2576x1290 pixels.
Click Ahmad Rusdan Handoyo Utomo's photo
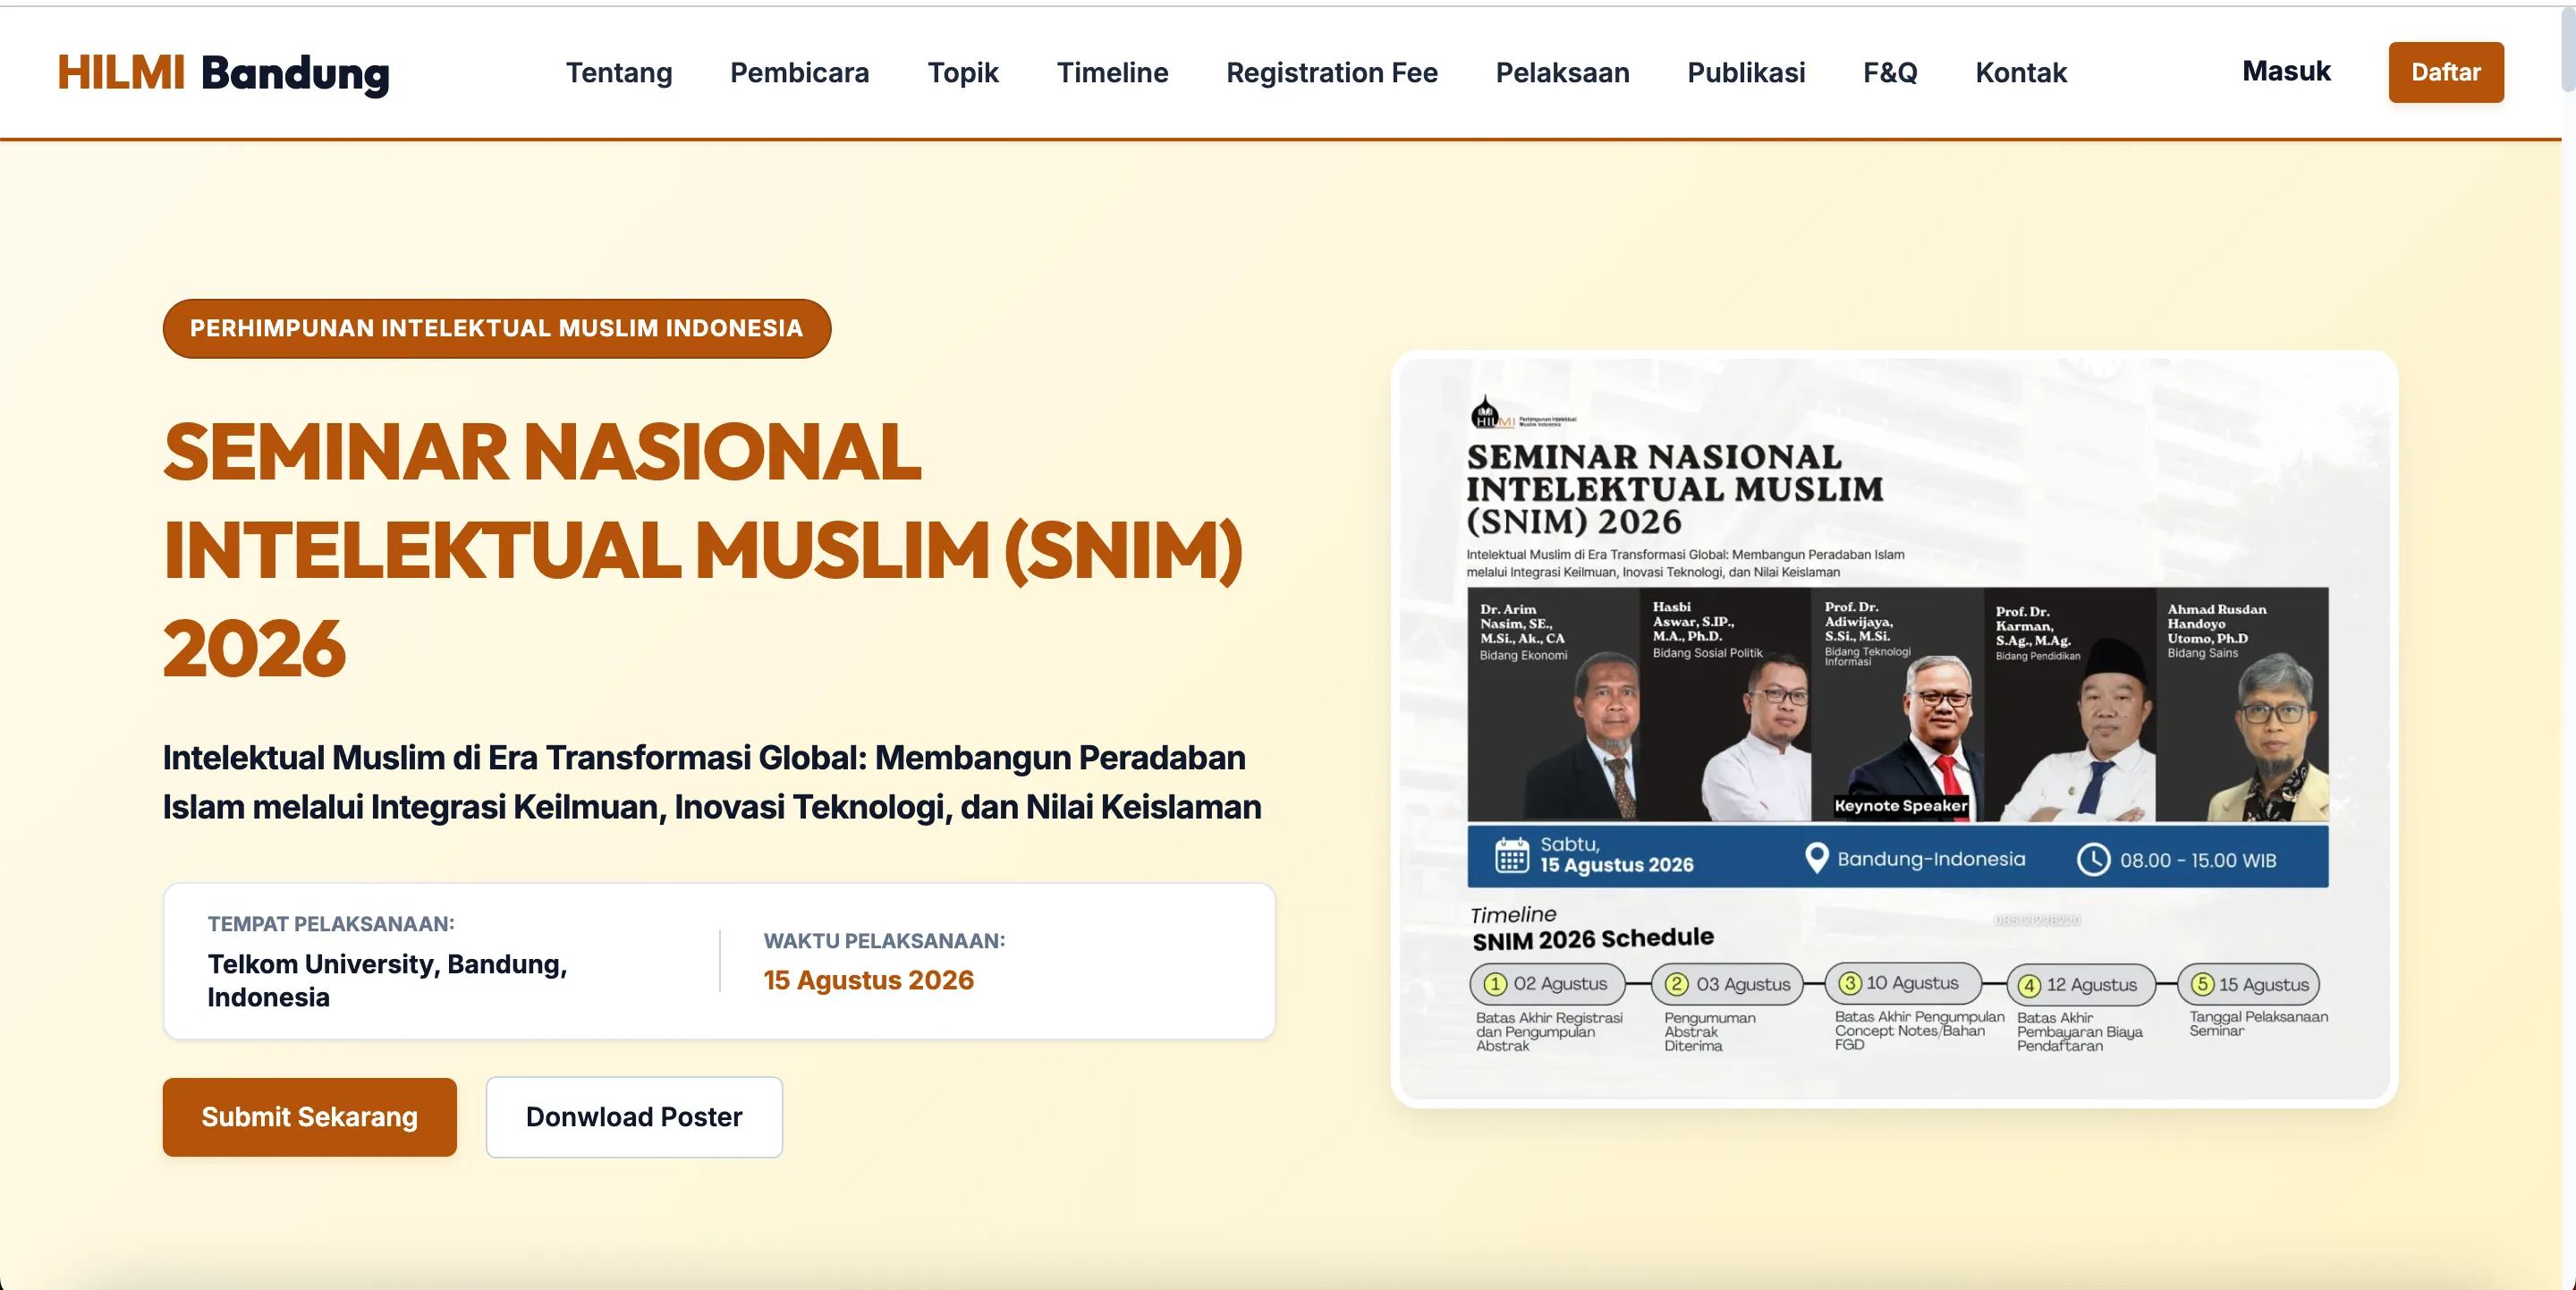point(2270,736)
